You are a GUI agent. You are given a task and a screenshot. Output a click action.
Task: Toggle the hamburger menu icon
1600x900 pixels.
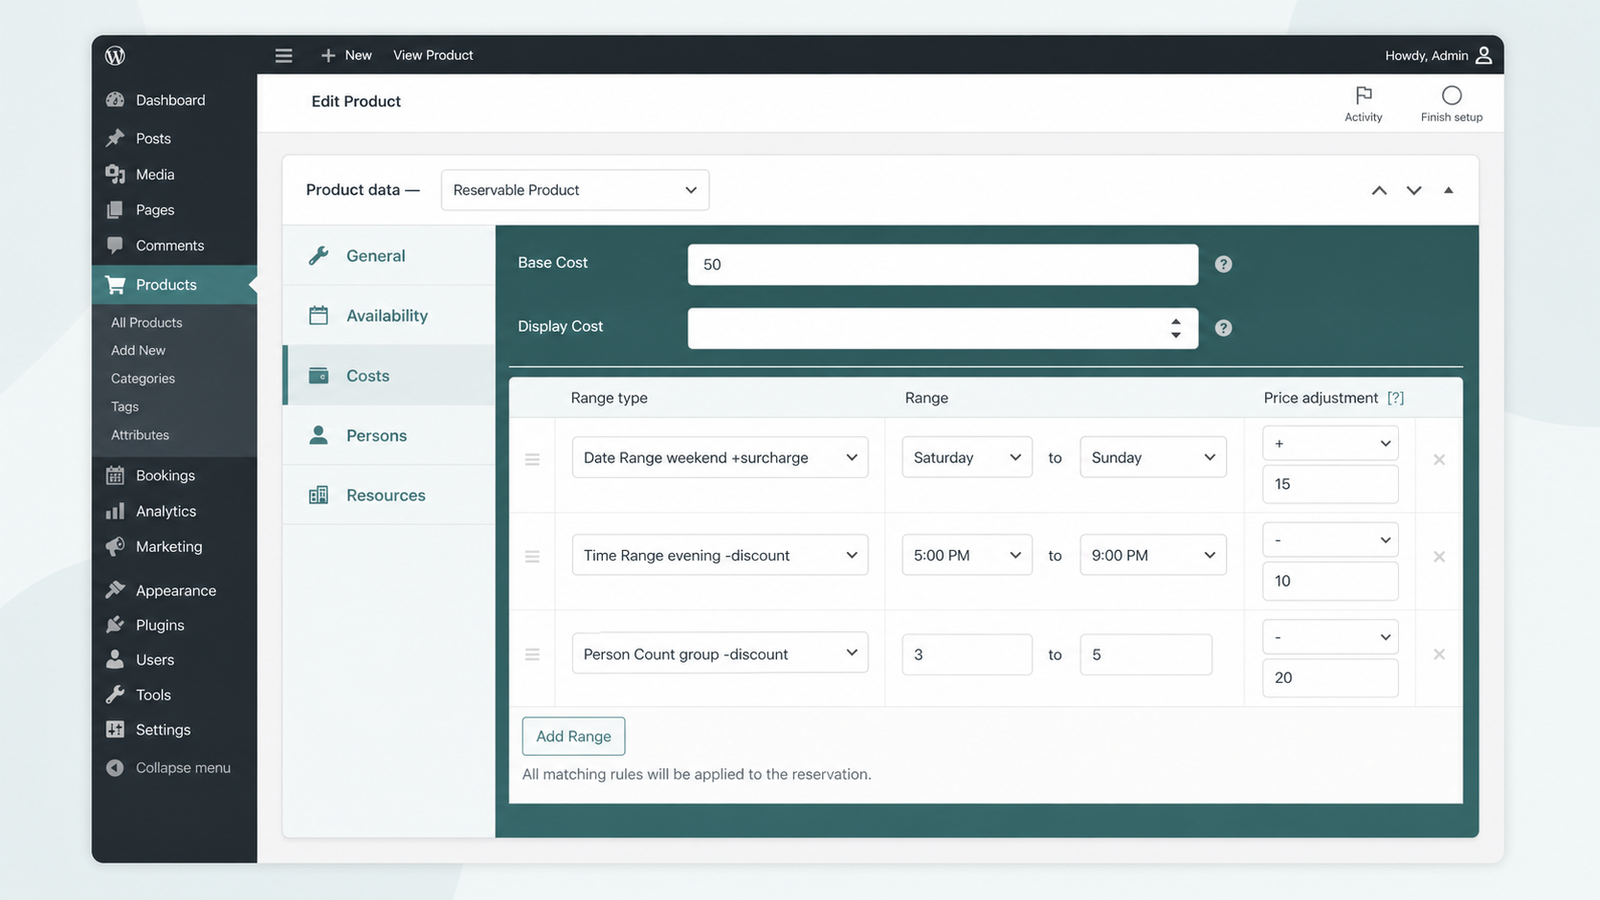tap(284, 55)
